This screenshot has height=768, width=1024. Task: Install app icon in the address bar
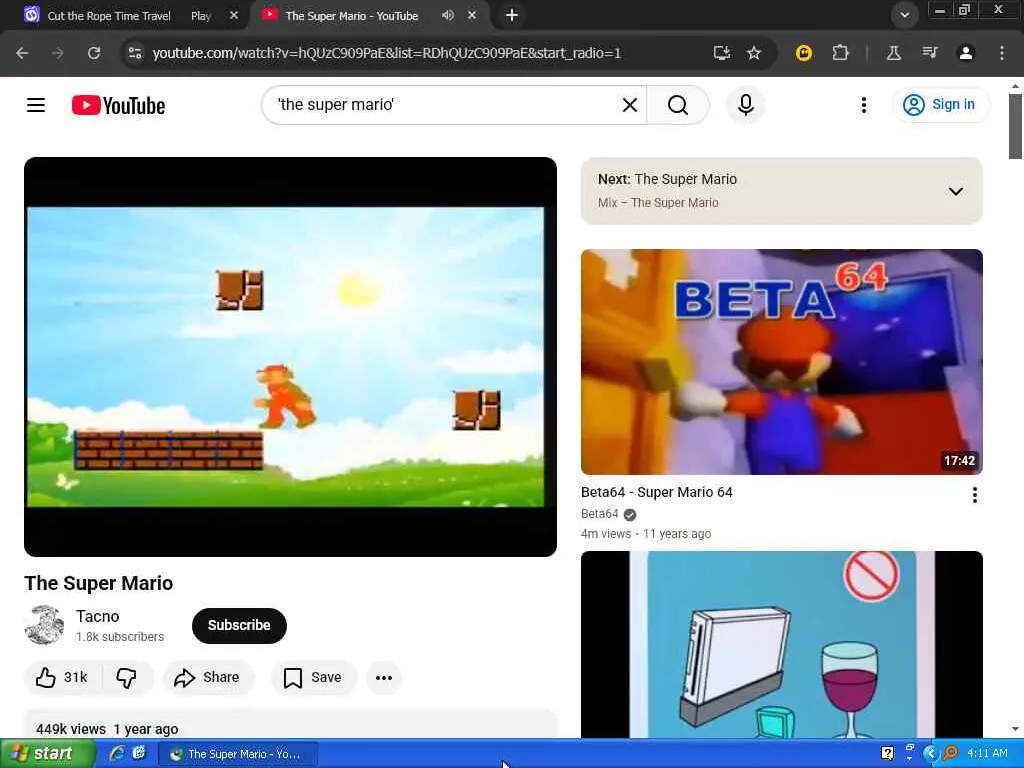[x=722, y=53]
